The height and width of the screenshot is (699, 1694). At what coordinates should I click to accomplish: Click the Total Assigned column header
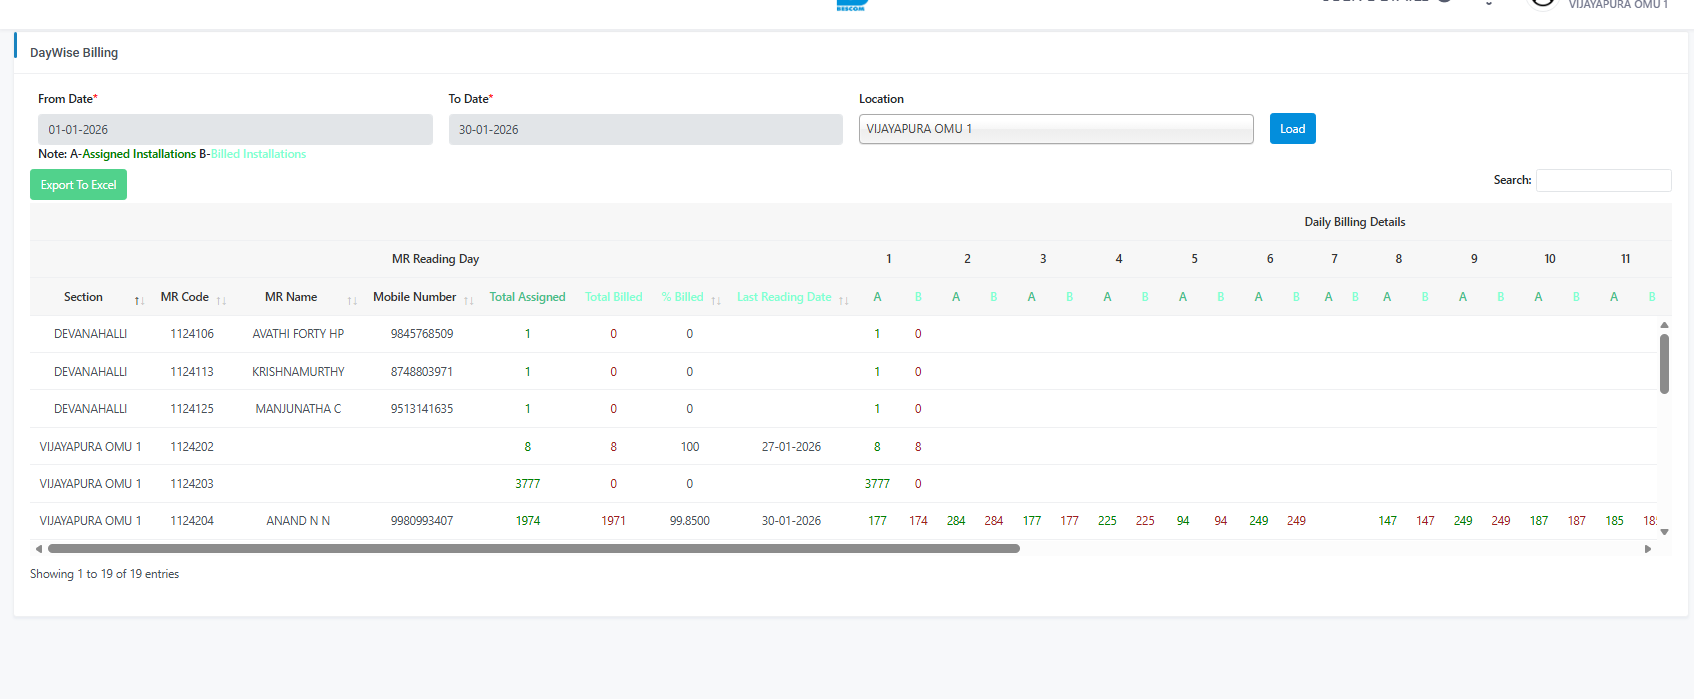point(527,297)
